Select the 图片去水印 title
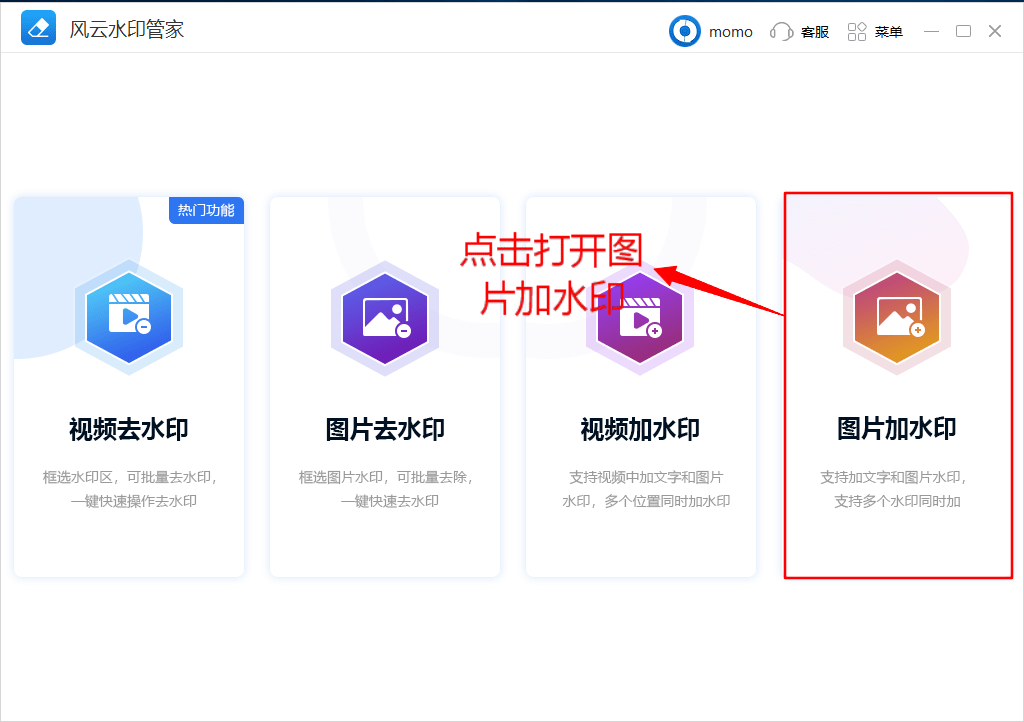This screenshot has height=722, width=1024. click(x=385, y=429)
